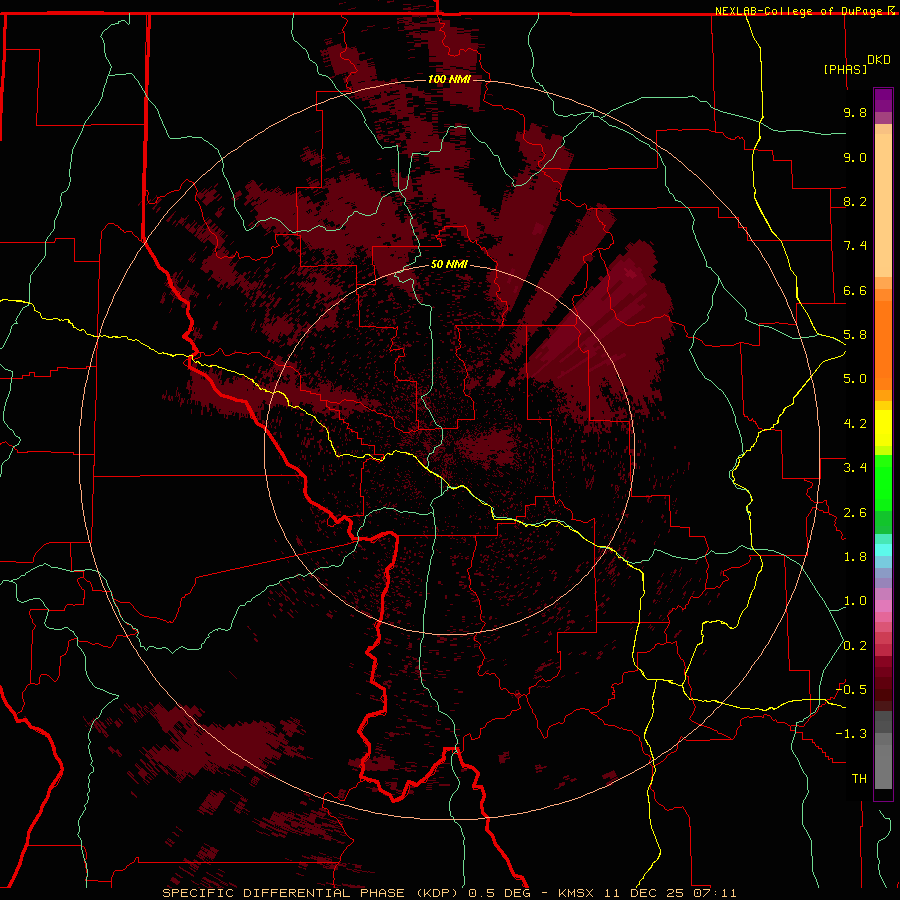Click the 7.4 value on color scale
This screenshot has width=900, height=900.
point(855,246)
